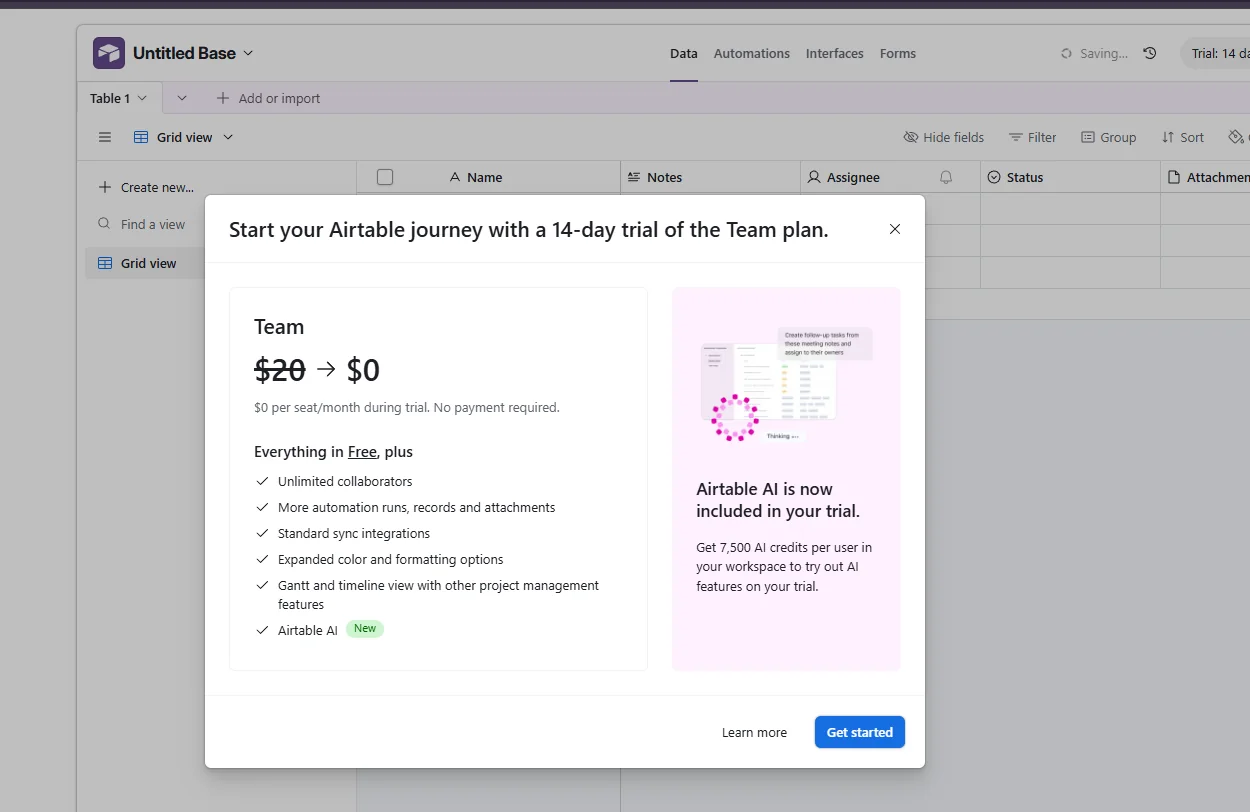Click 'Expanded color and formatting options' text
Viewport: 1250px width, 812px height.
(391, 559)
